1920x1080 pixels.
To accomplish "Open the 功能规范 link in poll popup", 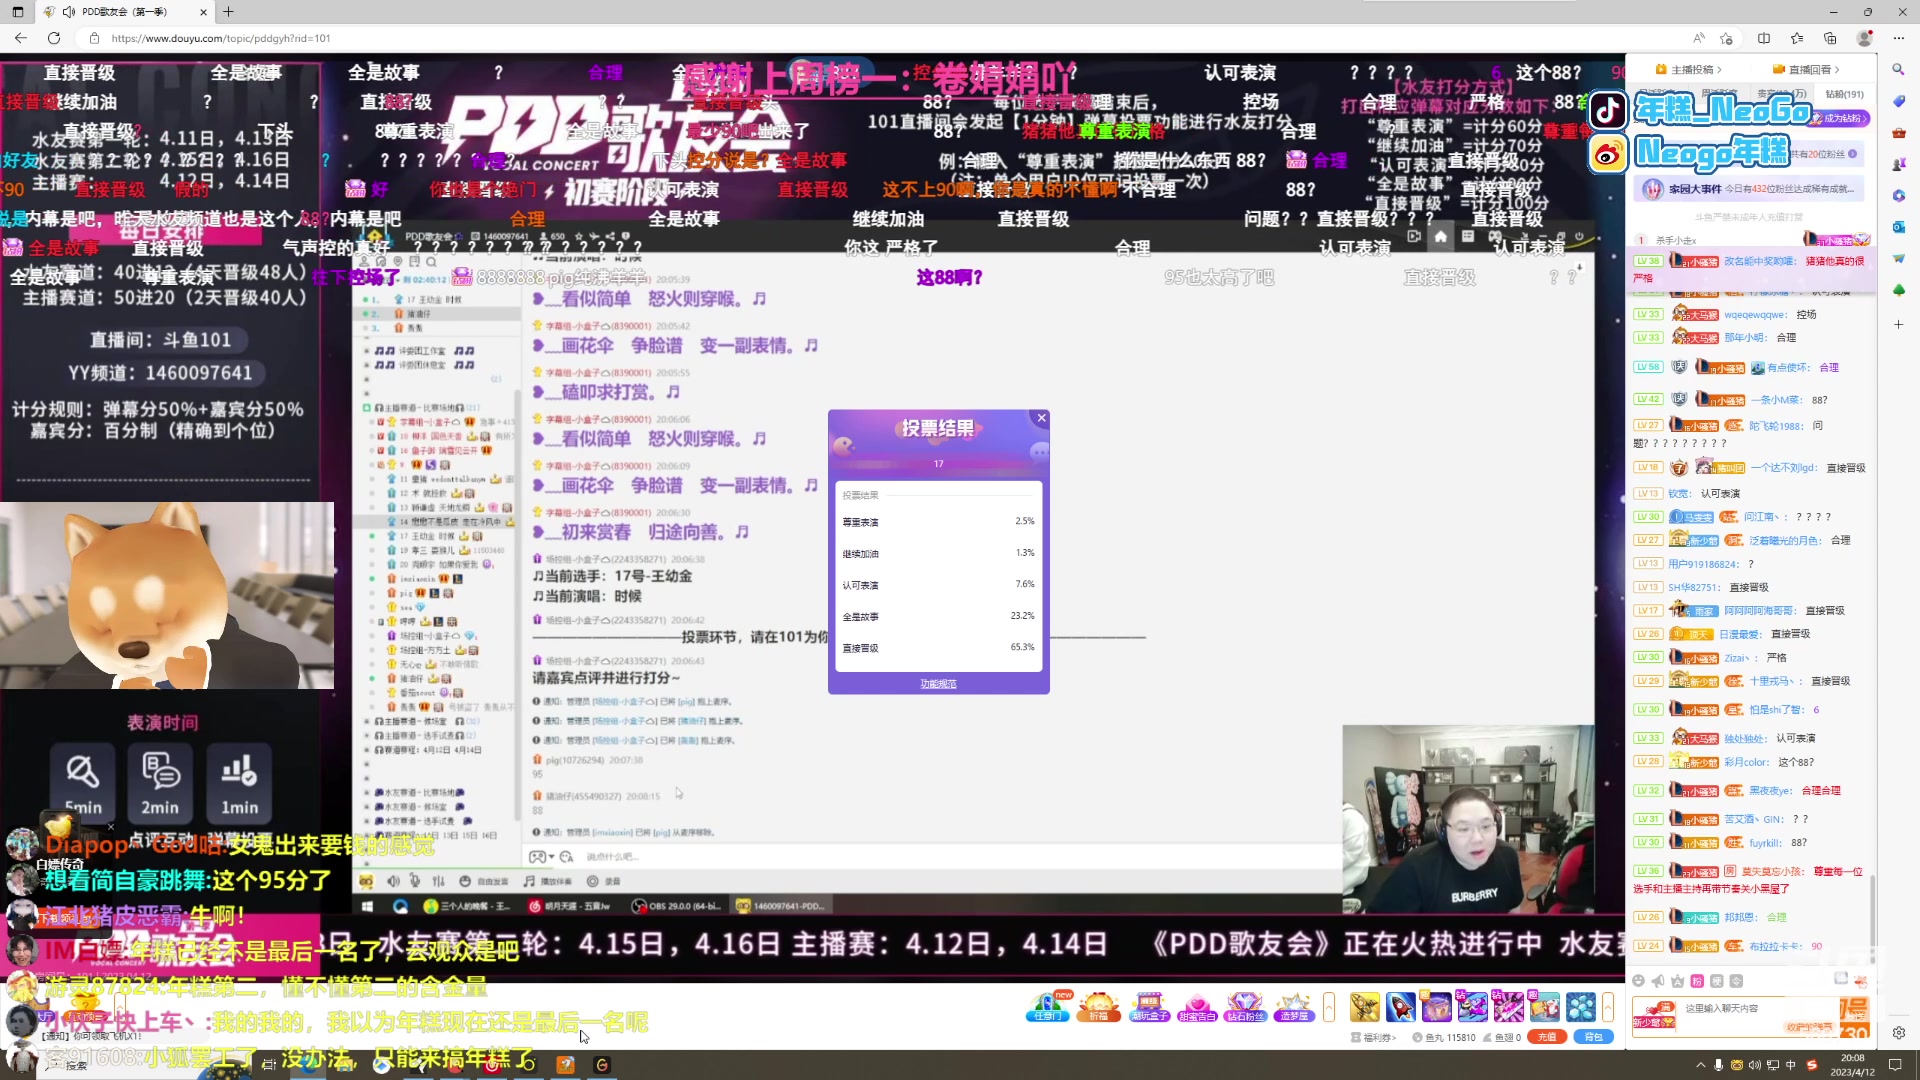I will [x=938, y=684].
